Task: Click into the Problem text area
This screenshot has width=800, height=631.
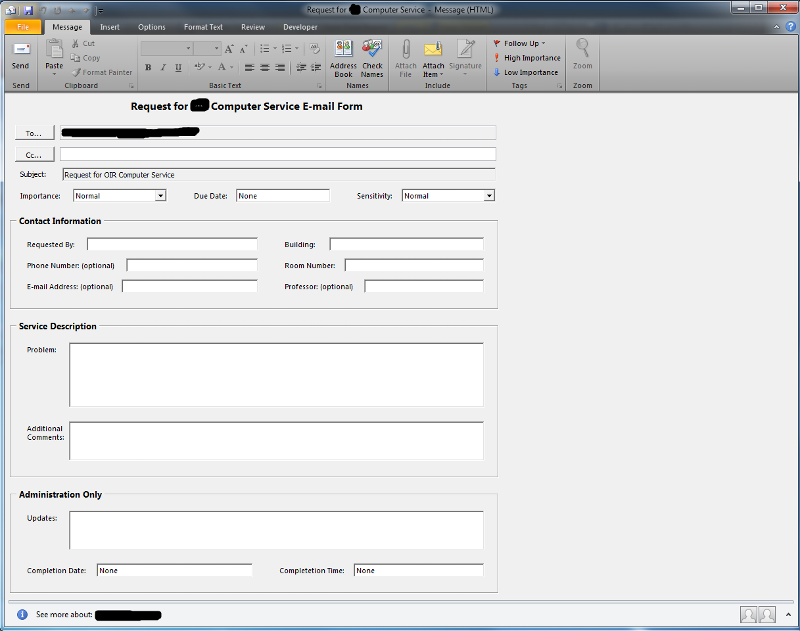Action: pos(276,374)
